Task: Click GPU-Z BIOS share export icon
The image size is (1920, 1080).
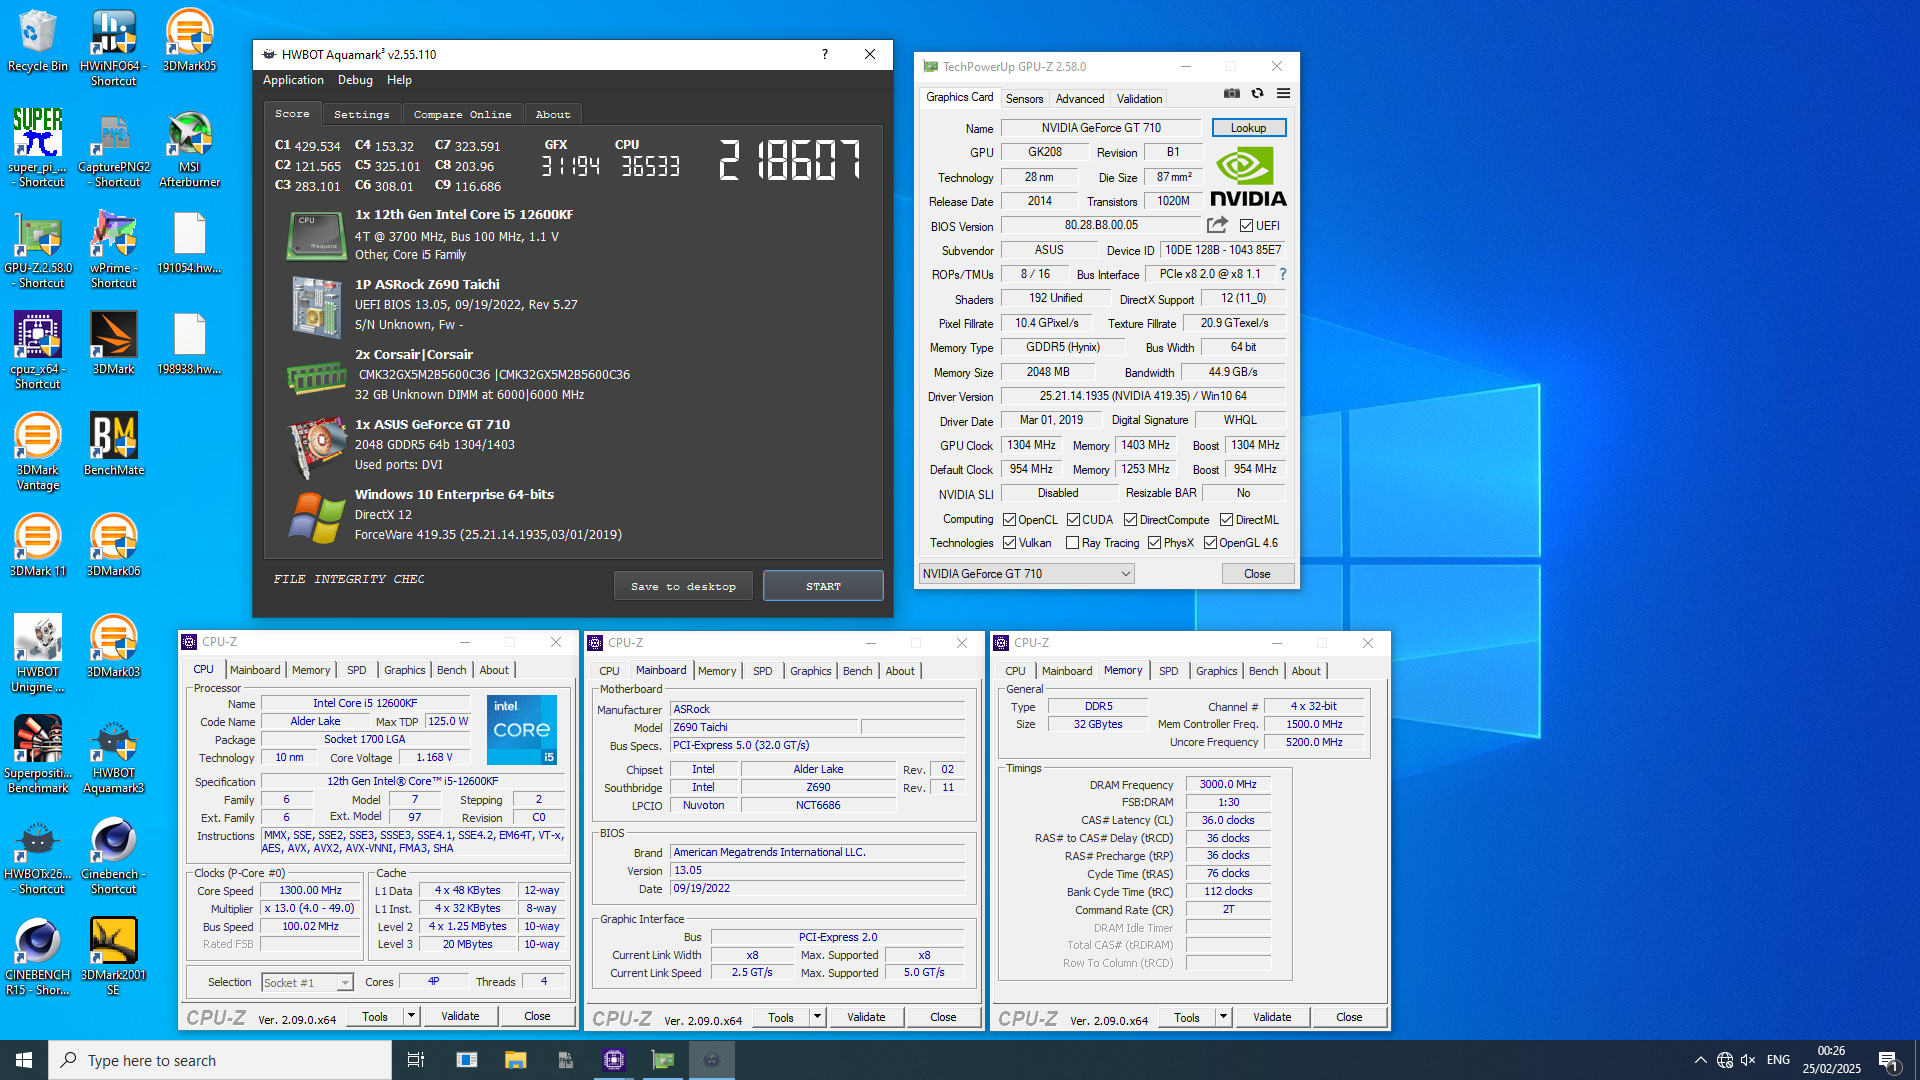Action: point(1217,225)
